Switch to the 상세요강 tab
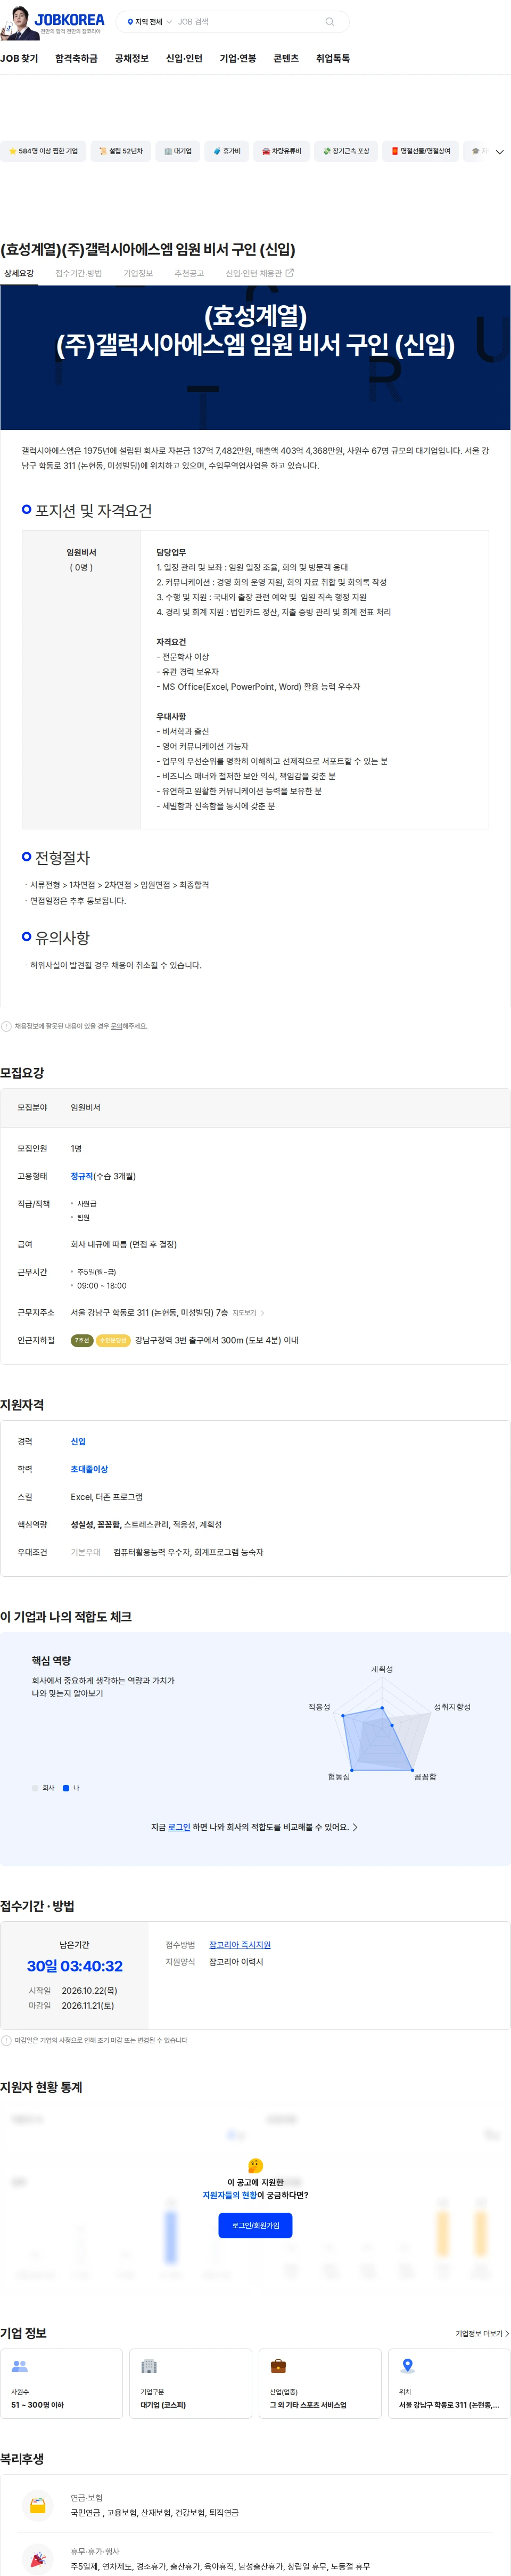 tap(18, 273)
